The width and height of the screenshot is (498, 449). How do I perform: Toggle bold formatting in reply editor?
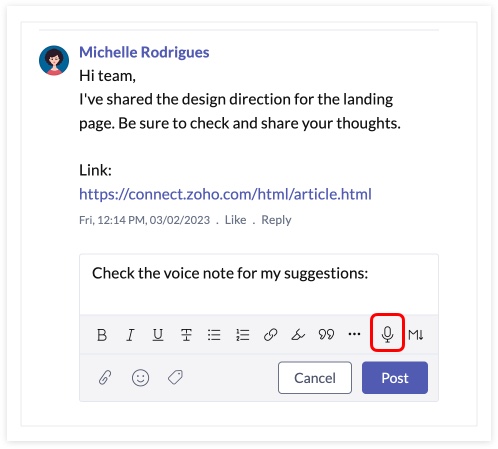click(102, 334)
